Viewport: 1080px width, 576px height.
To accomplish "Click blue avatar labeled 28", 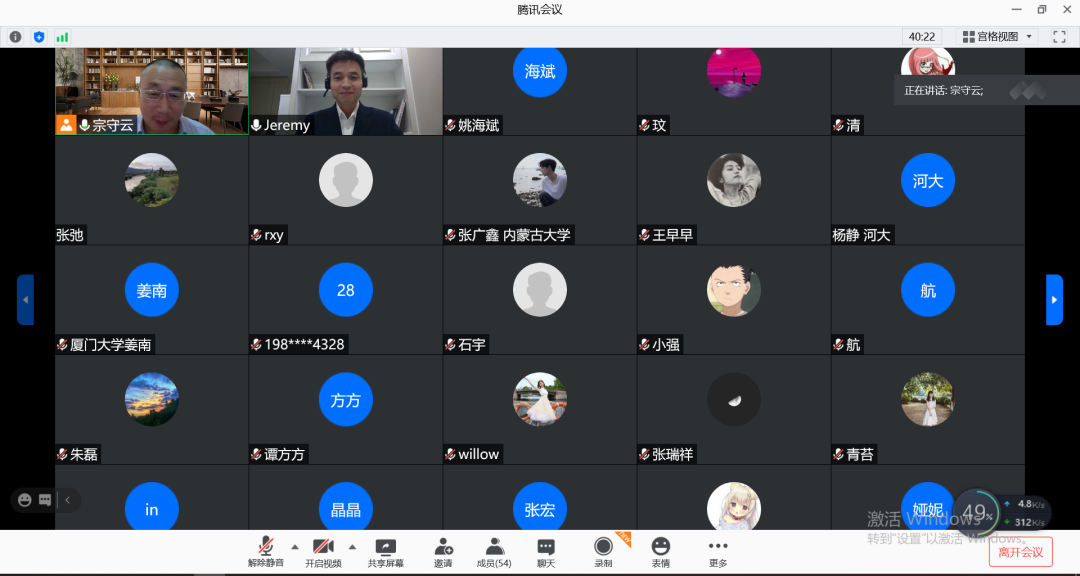I will 346,290.
